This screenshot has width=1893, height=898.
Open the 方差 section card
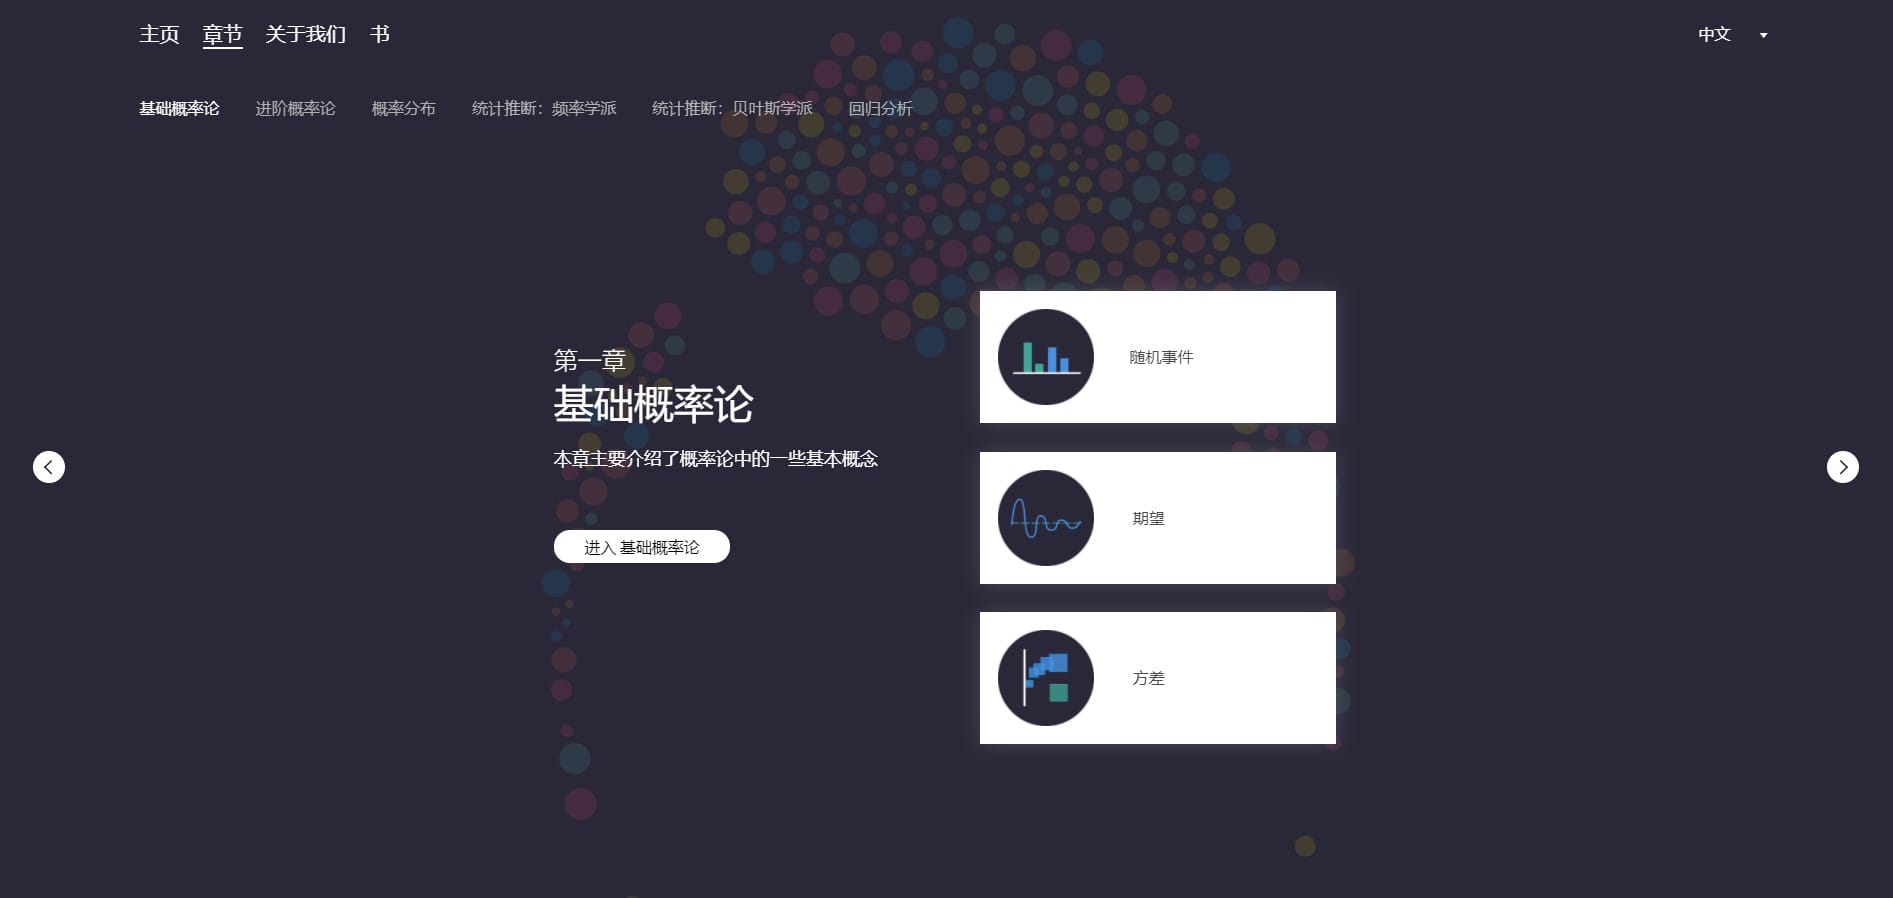tap(1158, 678)
